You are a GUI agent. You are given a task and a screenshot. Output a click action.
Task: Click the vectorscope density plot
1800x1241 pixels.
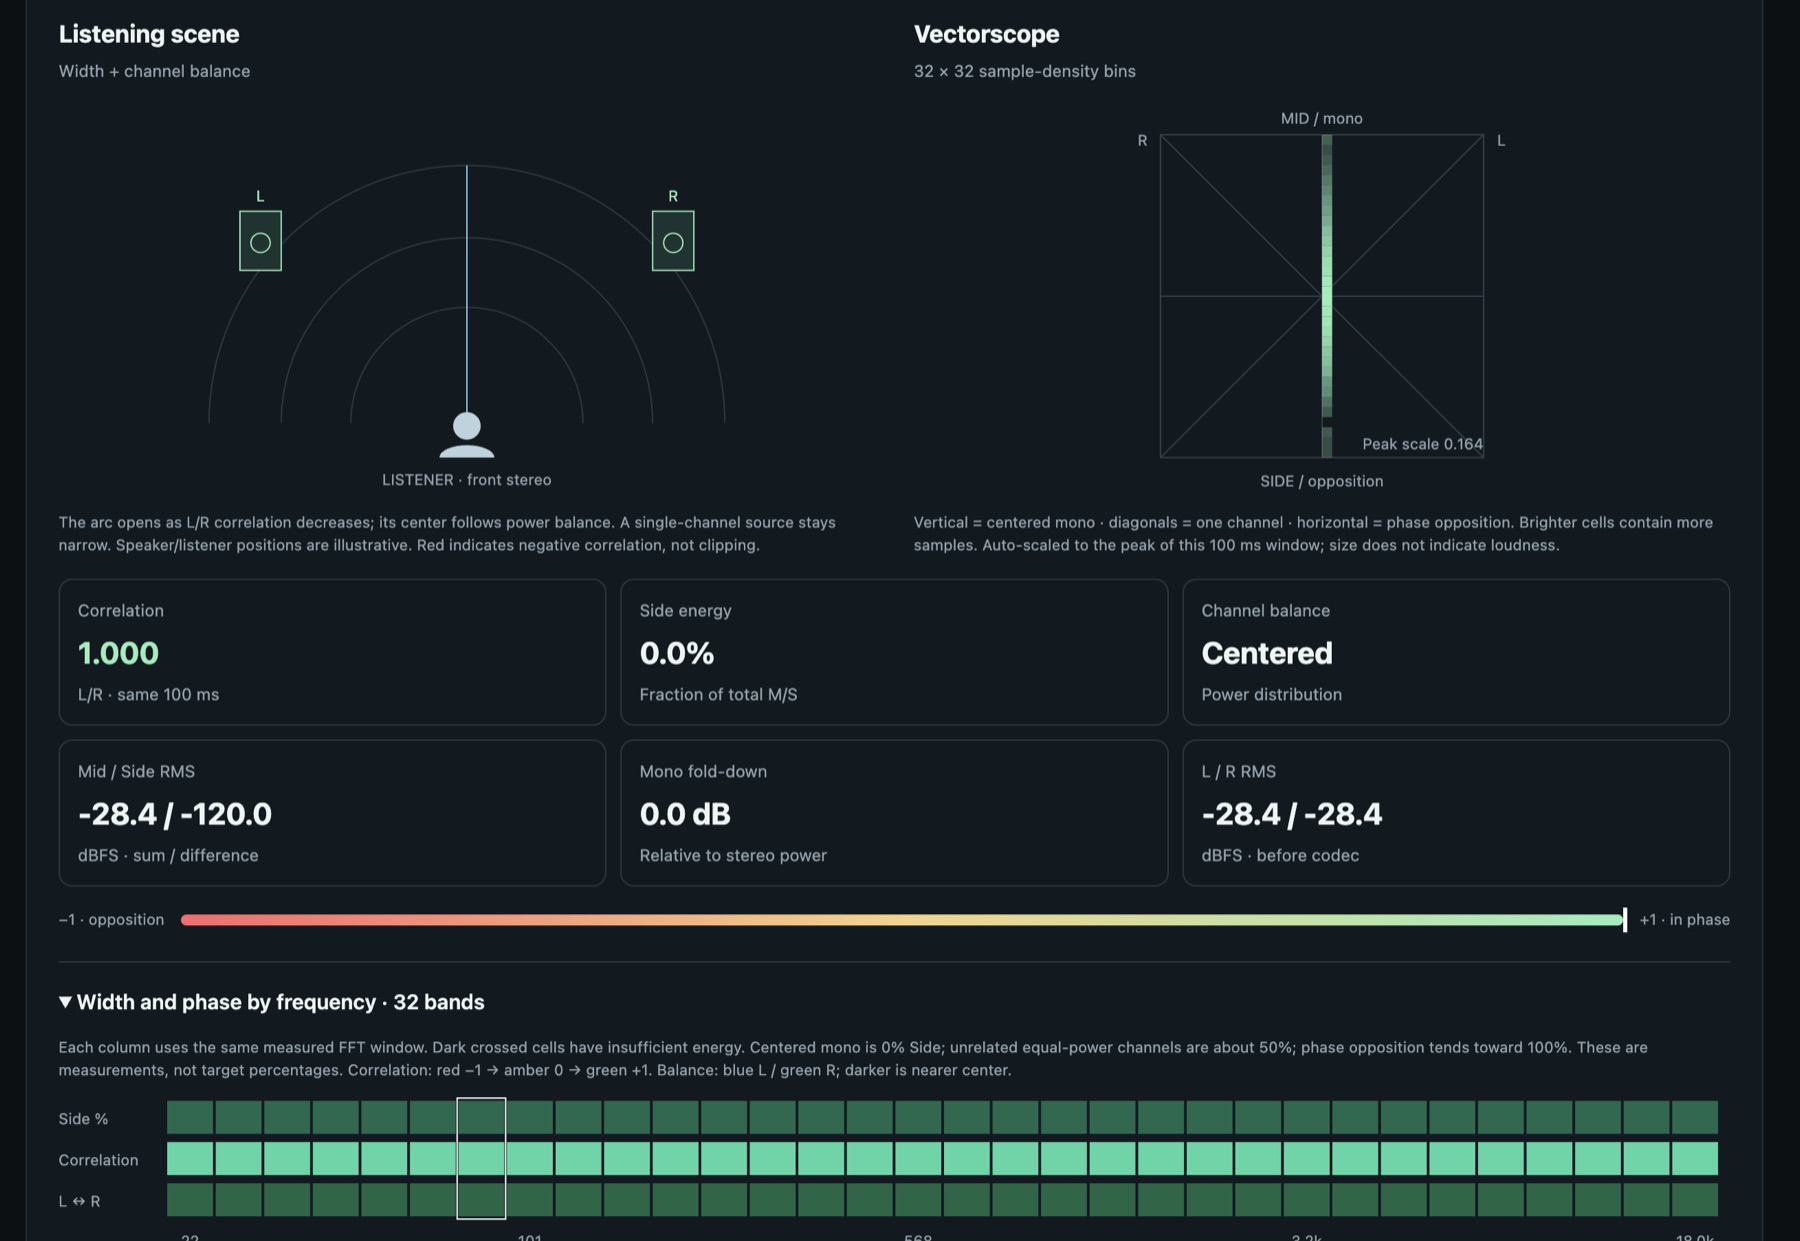coord(1321,296)
